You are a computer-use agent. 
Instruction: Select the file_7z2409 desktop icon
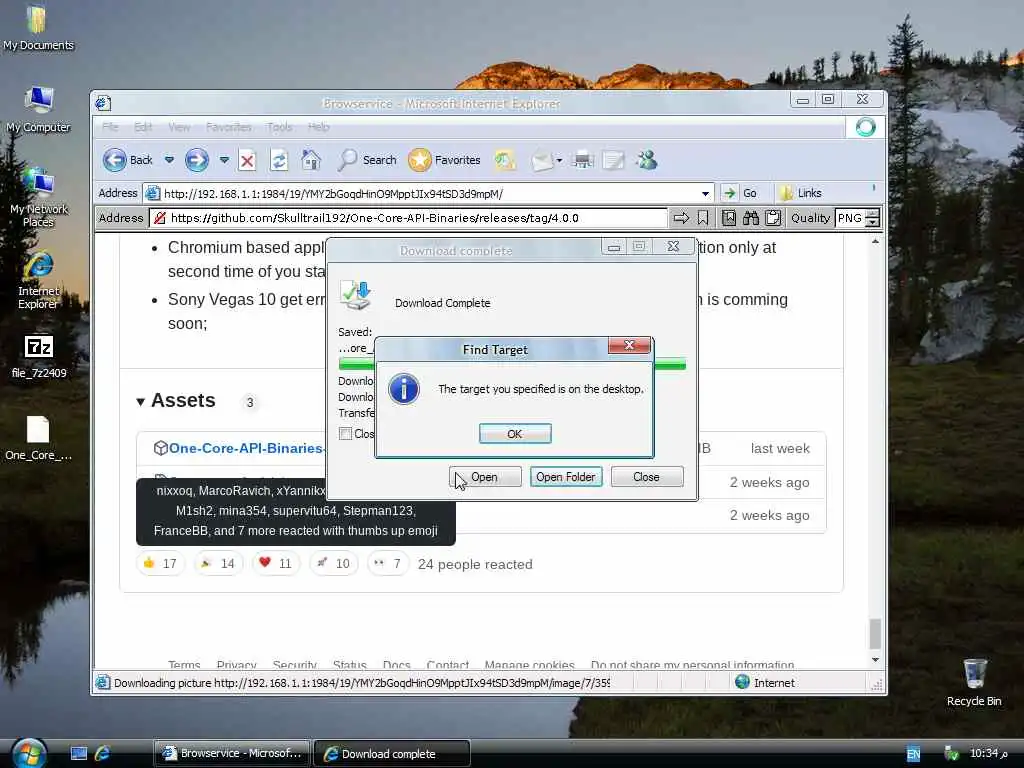coord(39,357)
